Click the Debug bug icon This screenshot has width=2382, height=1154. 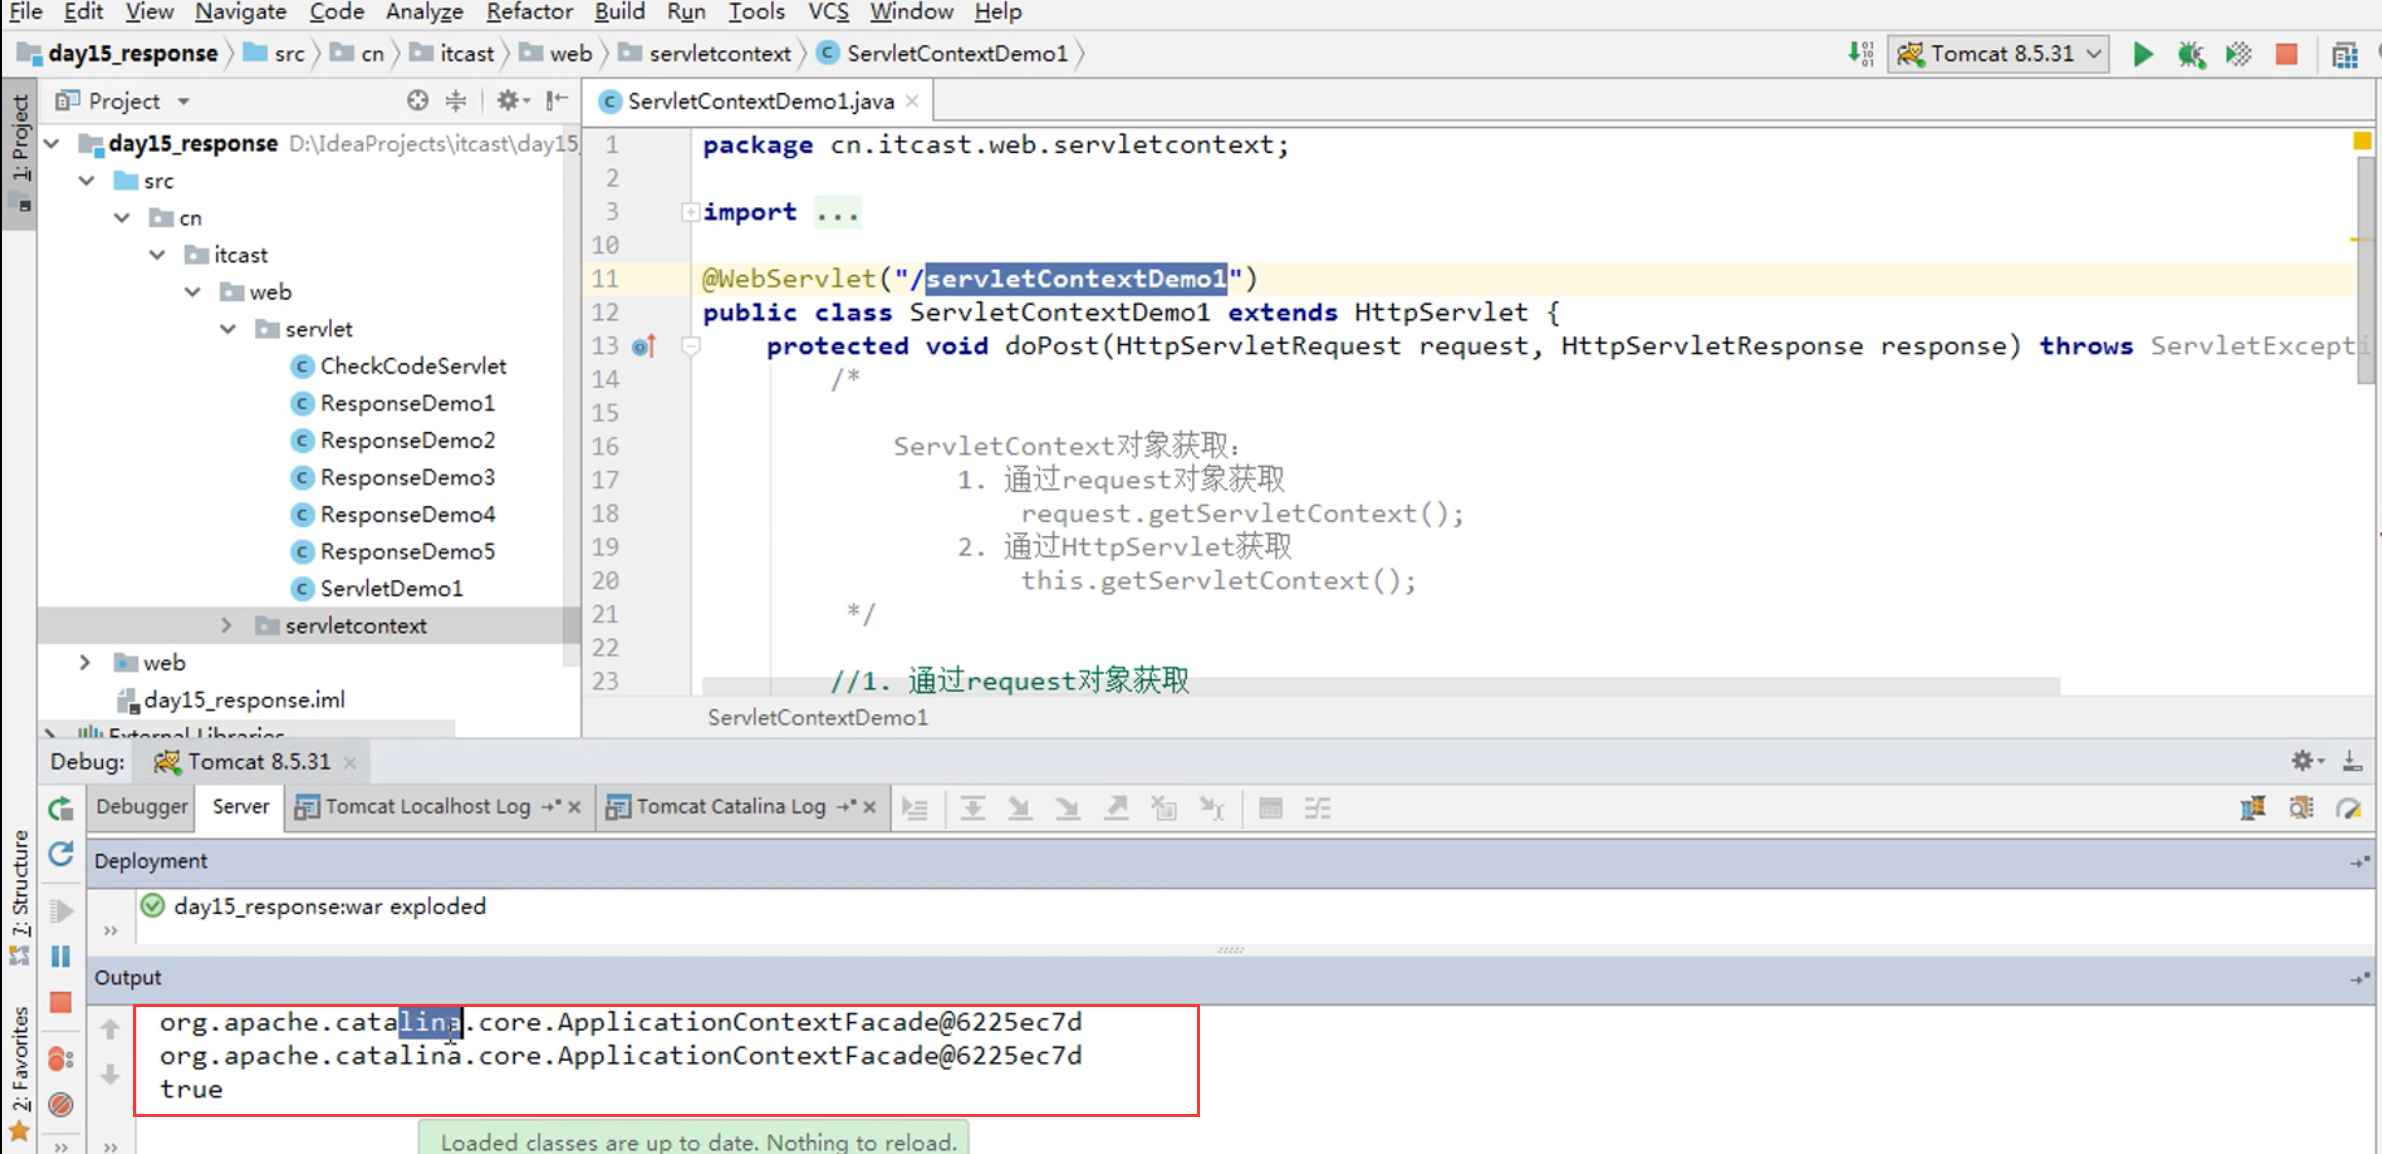pyautogui.click(x=2191, y=54)
